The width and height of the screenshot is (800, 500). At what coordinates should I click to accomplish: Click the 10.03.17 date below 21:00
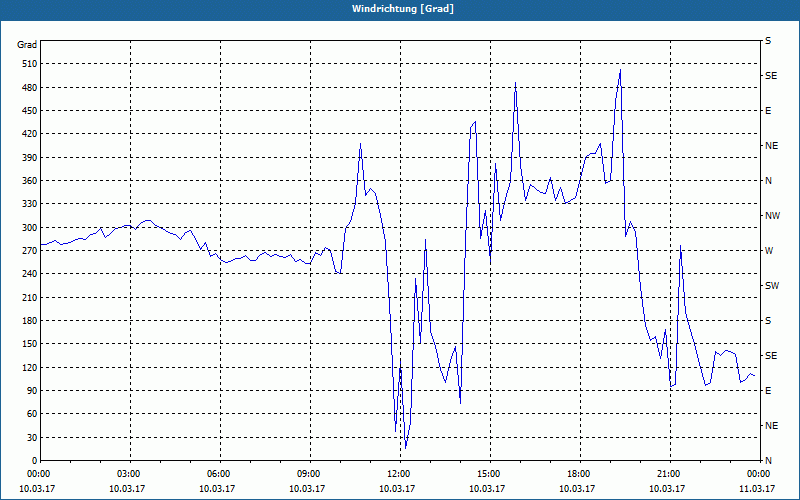(x=666, y=488)
